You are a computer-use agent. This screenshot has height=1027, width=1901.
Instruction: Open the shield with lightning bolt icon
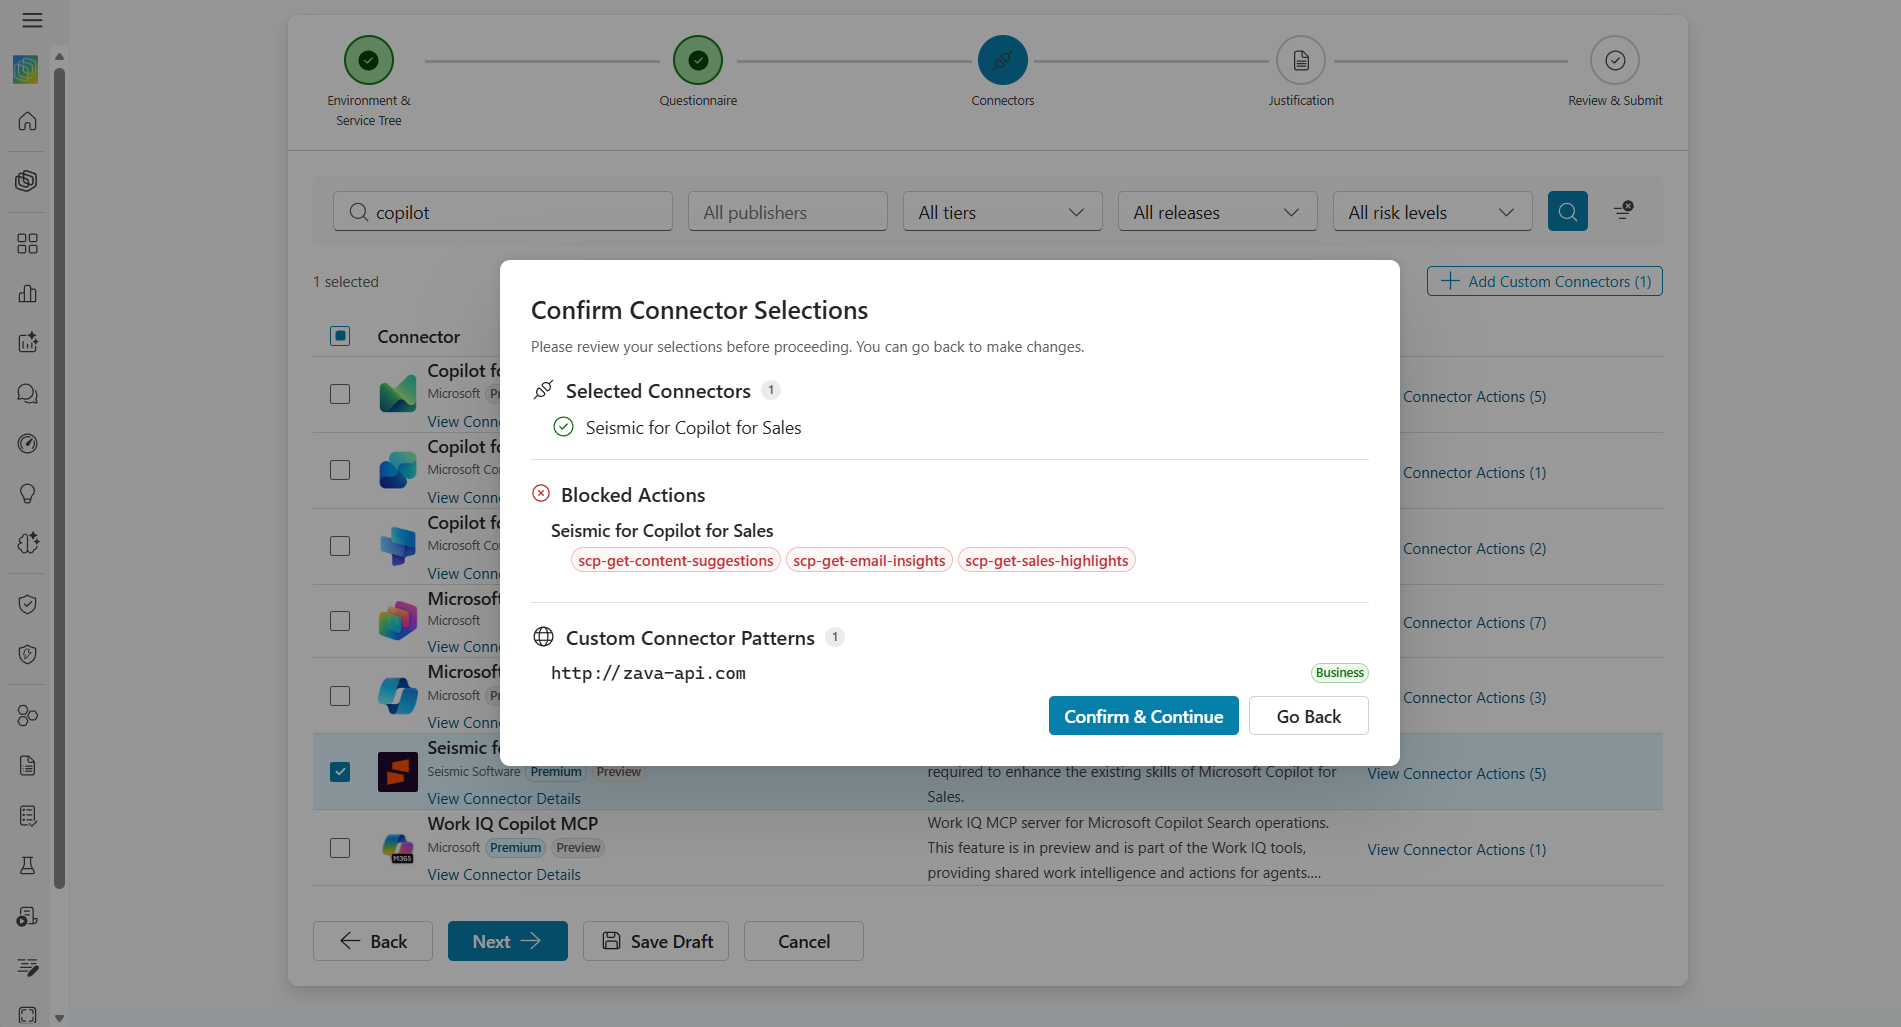point(28,654)
